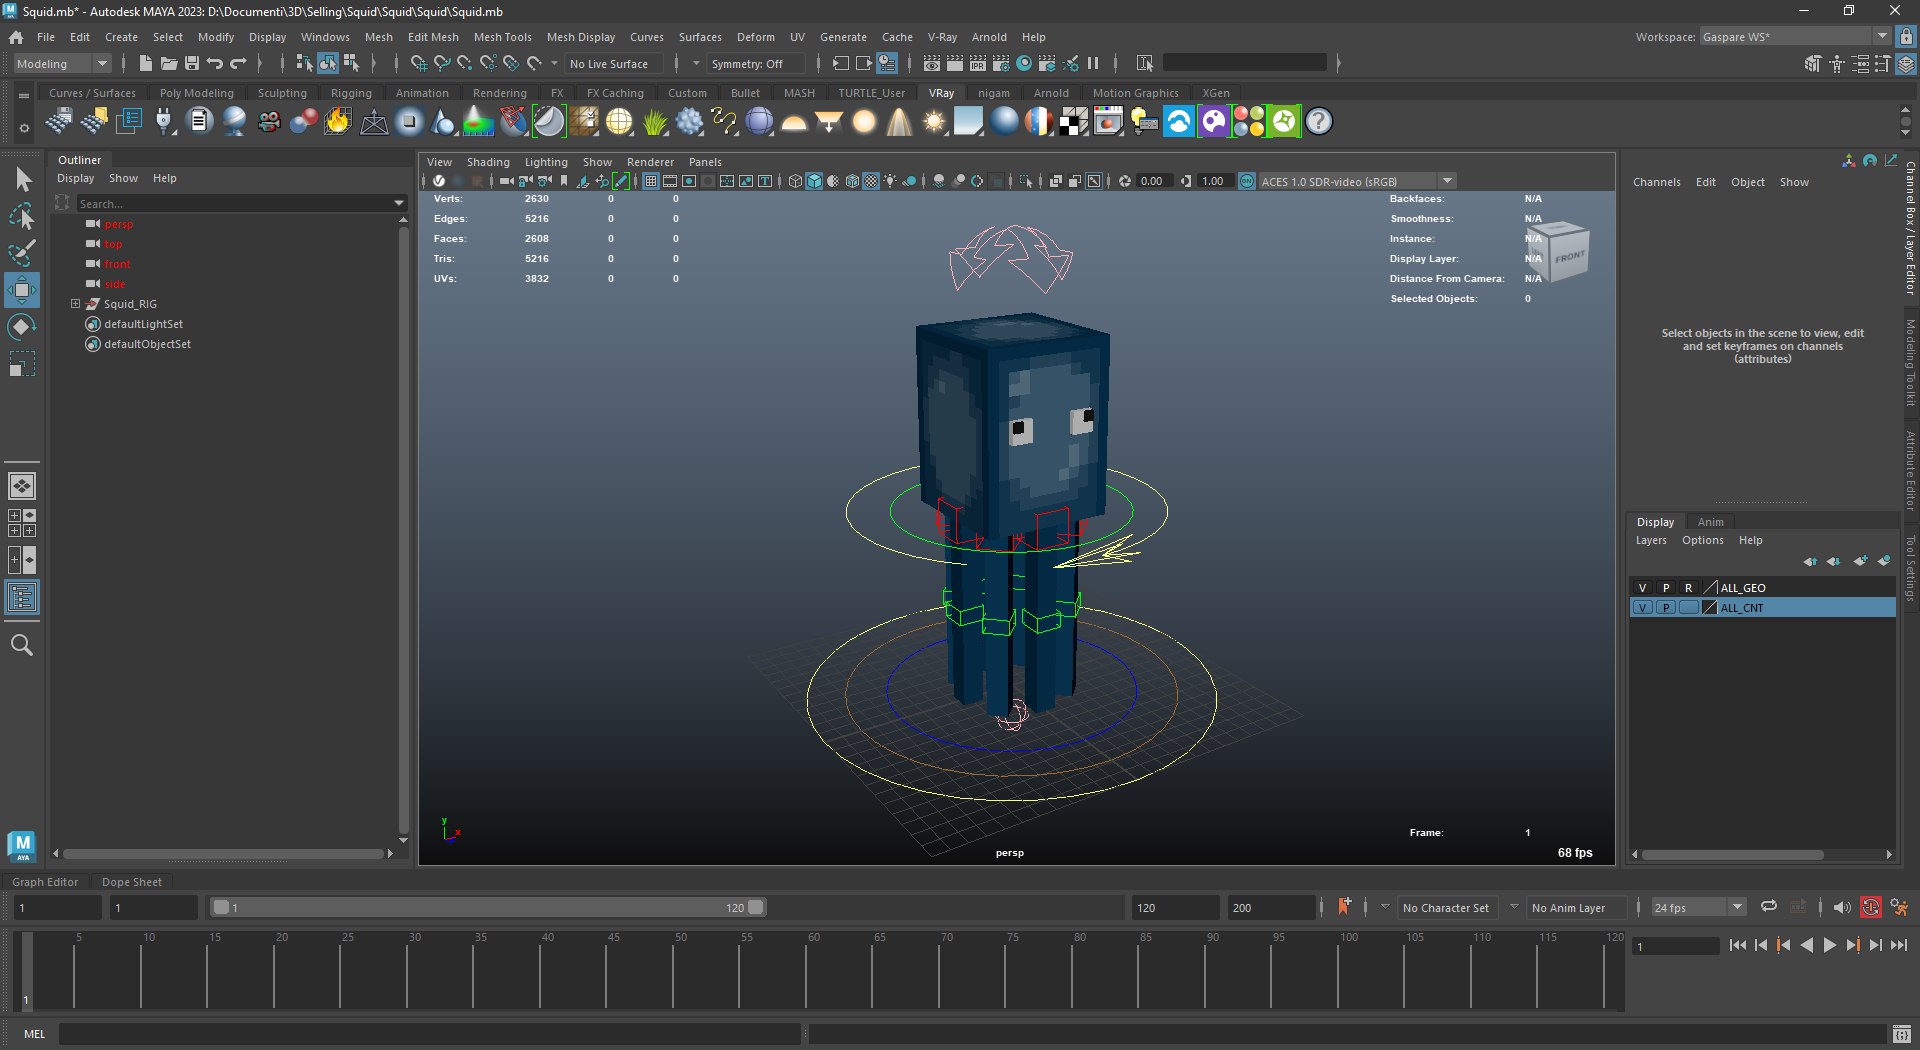The width and height of the screenshot is (1920, 1050).
Task: Click the Undo arrow icon
Action: tap(215, 63)
